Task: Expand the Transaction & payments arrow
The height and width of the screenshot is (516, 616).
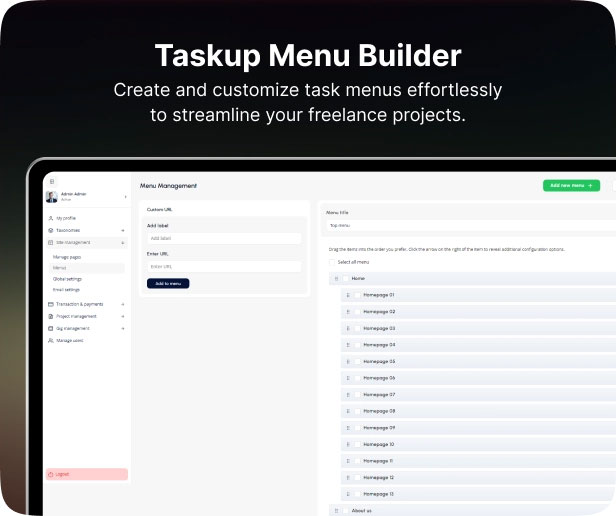Action: (x=123, y=304)
